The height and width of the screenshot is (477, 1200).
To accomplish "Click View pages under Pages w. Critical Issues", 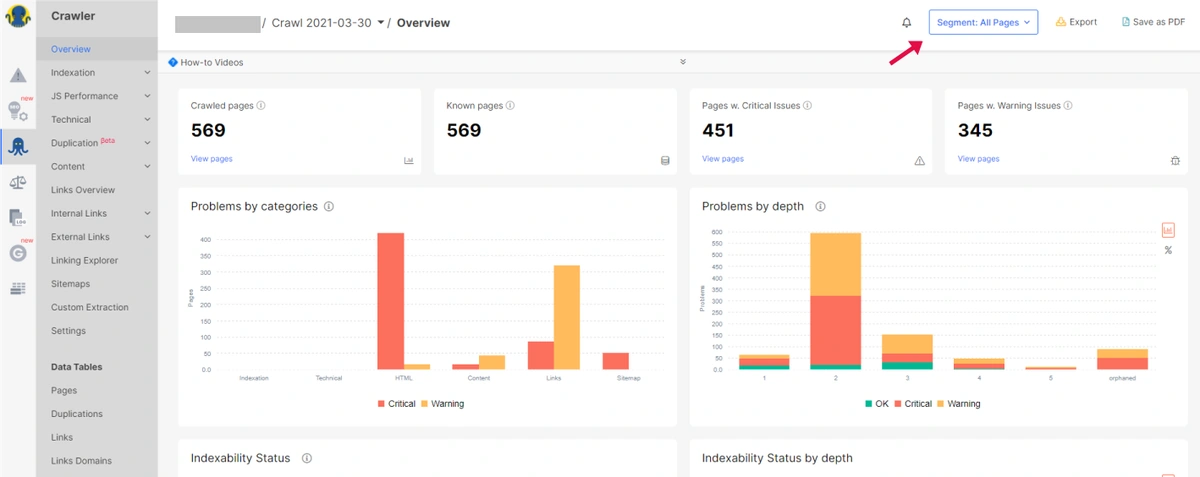I will [x=723, y=159].
